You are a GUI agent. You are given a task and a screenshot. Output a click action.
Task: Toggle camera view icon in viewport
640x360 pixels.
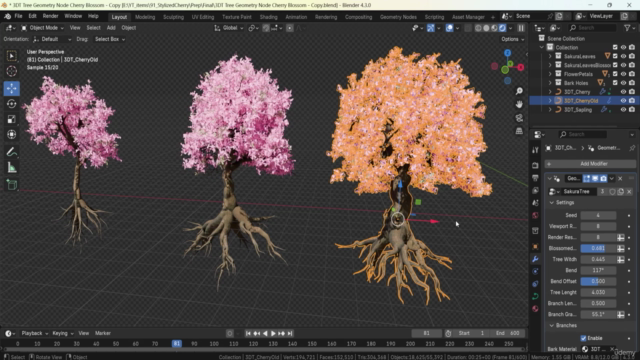click(x=519, y=118)
